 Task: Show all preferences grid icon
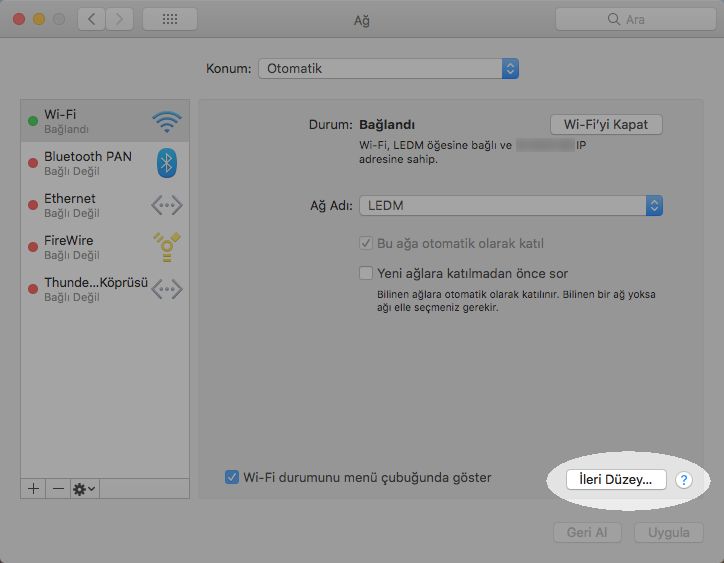(170, 19)
